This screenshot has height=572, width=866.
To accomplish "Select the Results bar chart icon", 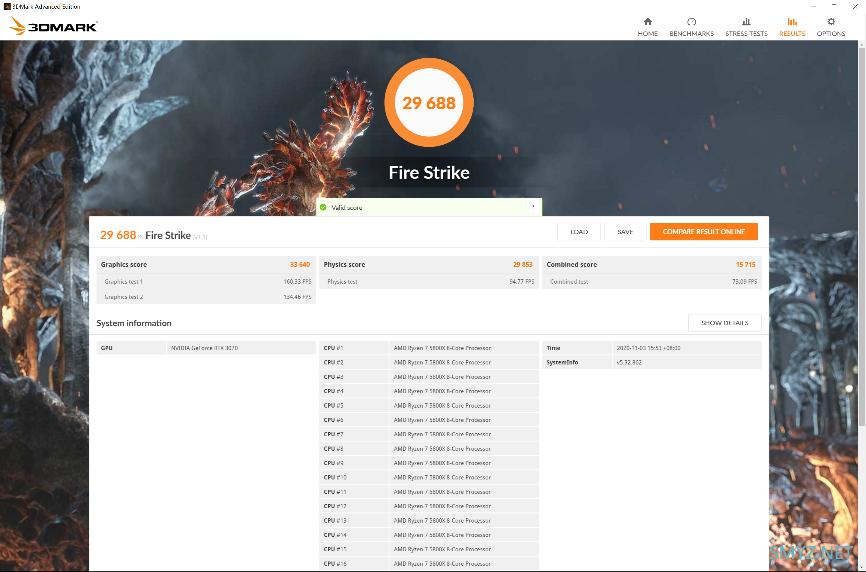I will pos(792,22).
